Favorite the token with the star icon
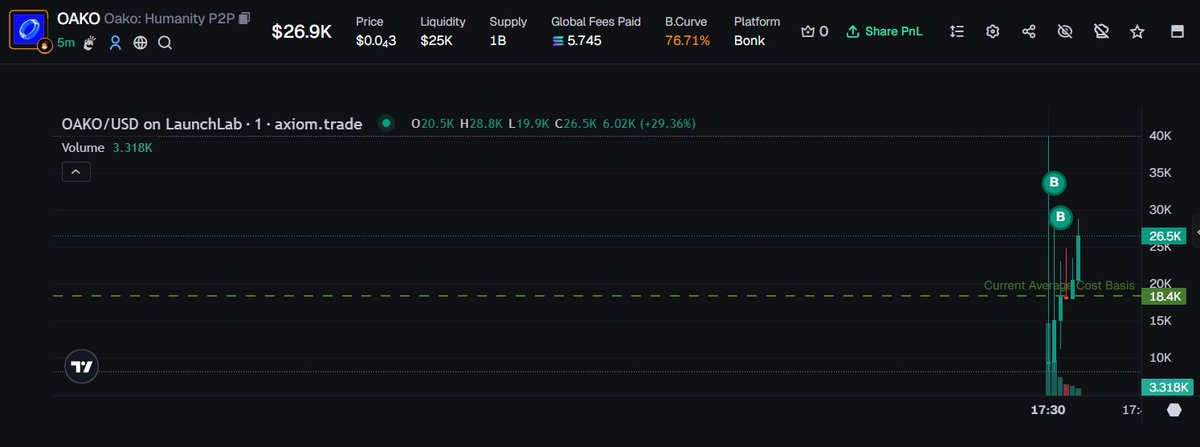Screen dimensions: 1200x447 pos(1137,31)
